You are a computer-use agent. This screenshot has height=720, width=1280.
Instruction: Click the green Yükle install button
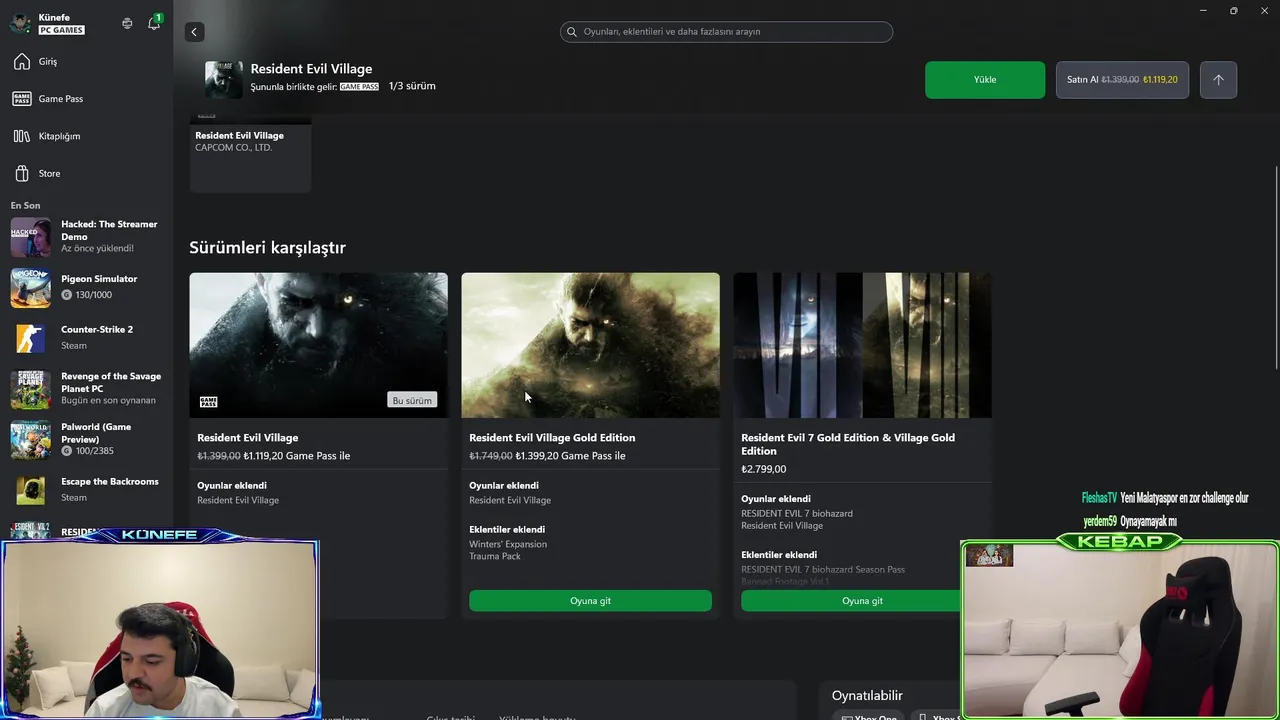tap(985, 80)
